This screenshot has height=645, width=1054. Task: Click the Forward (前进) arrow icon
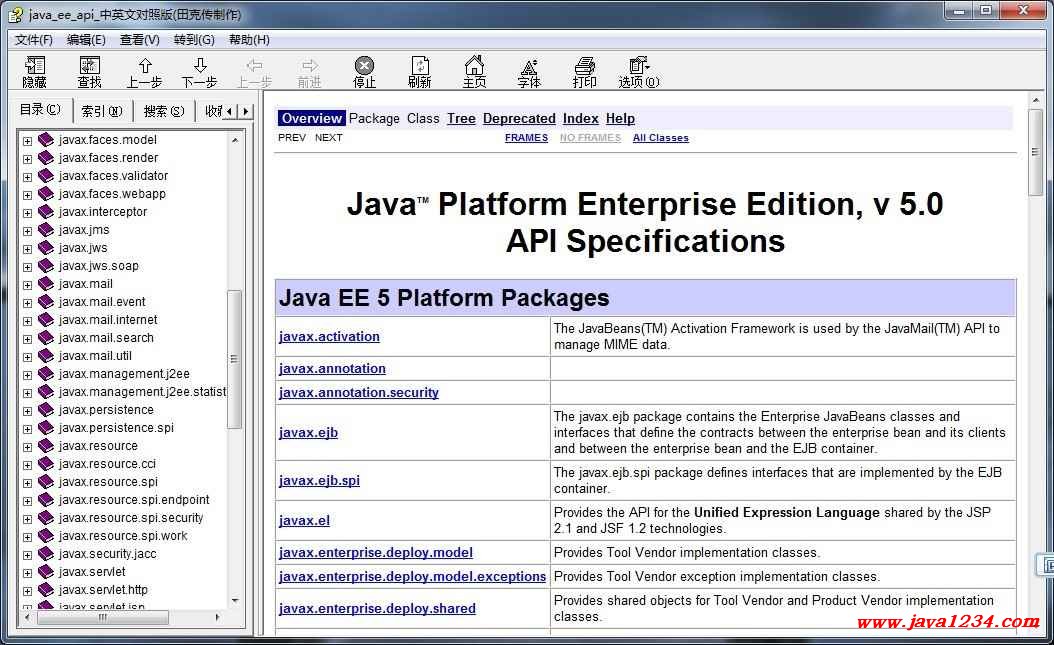pos(309,72)
